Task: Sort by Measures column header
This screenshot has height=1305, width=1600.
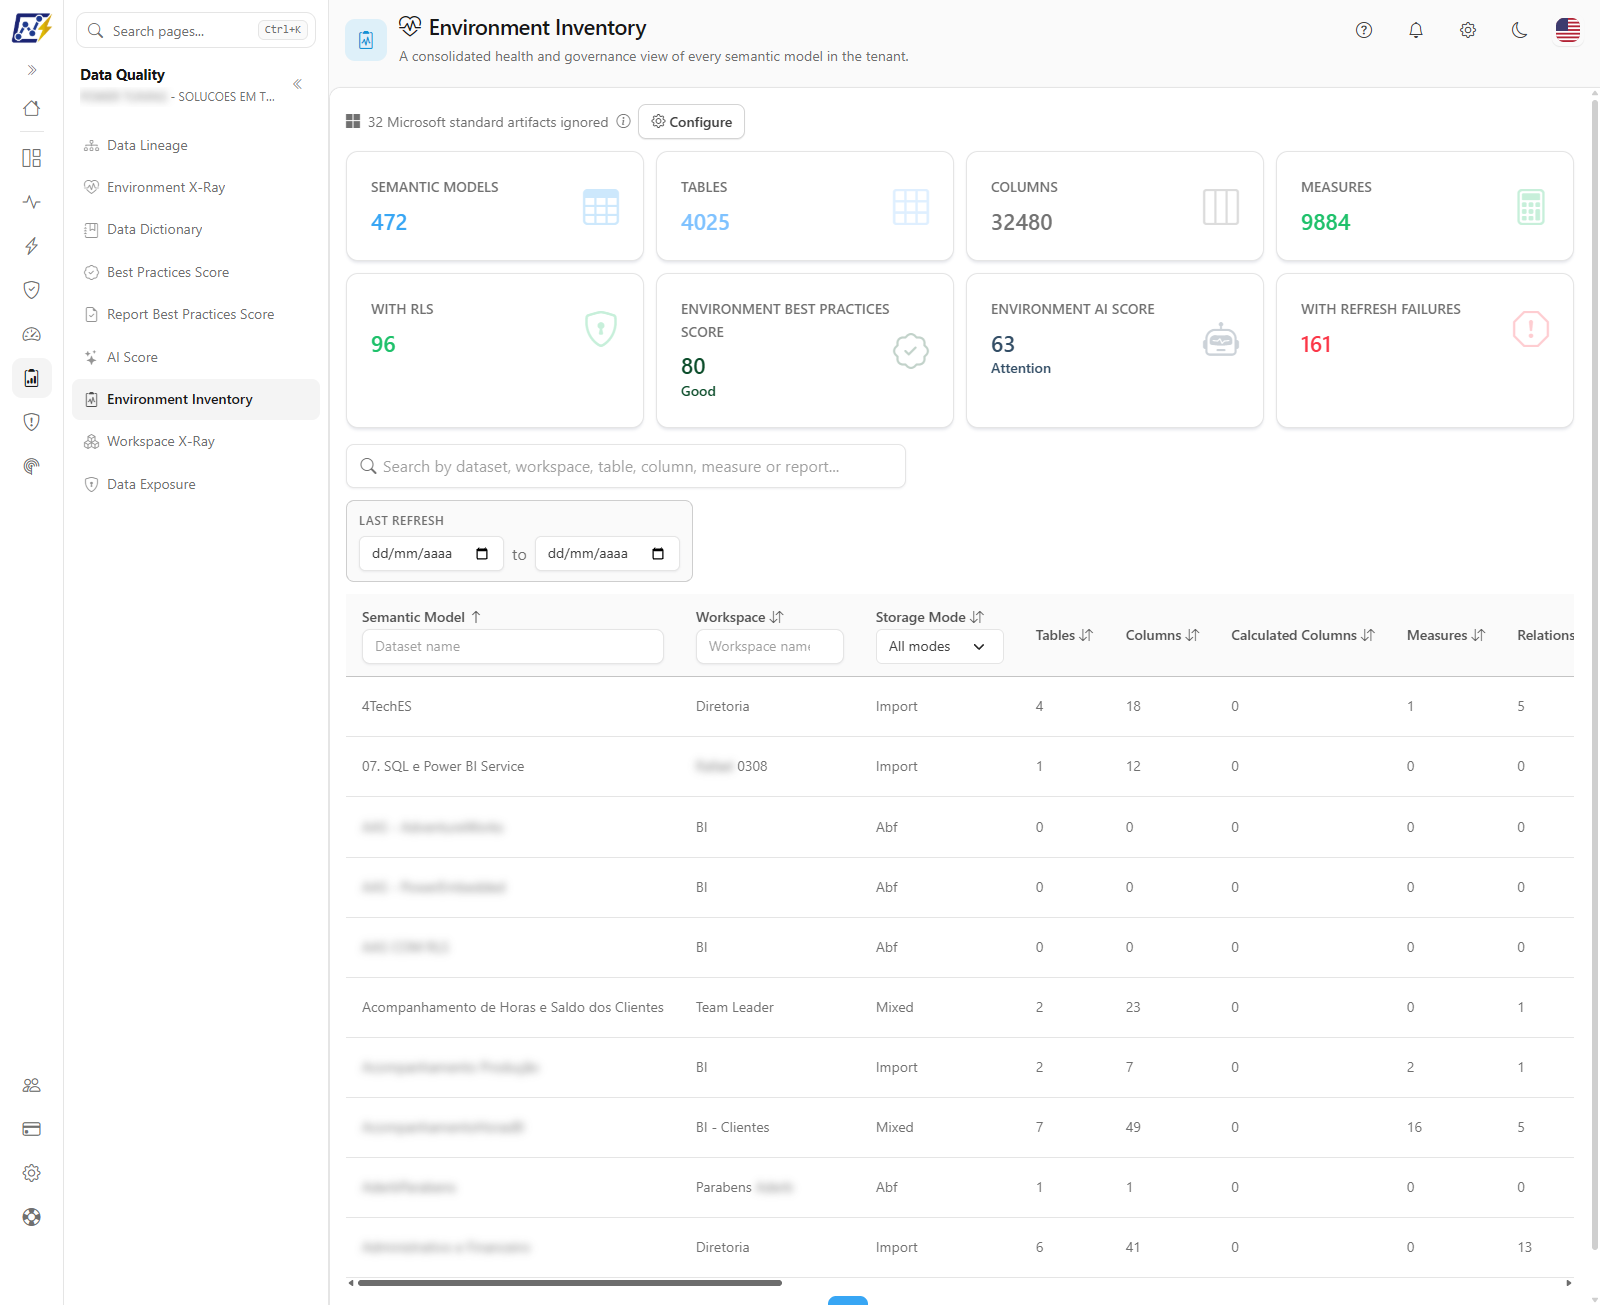Action: tap(1446, 635)
